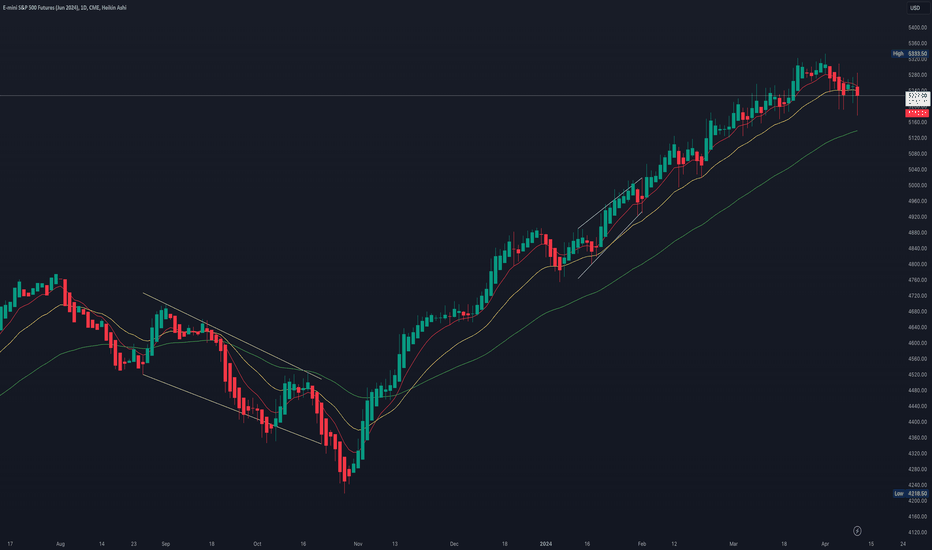Click the Aug date on time axis

pos(60,543)
